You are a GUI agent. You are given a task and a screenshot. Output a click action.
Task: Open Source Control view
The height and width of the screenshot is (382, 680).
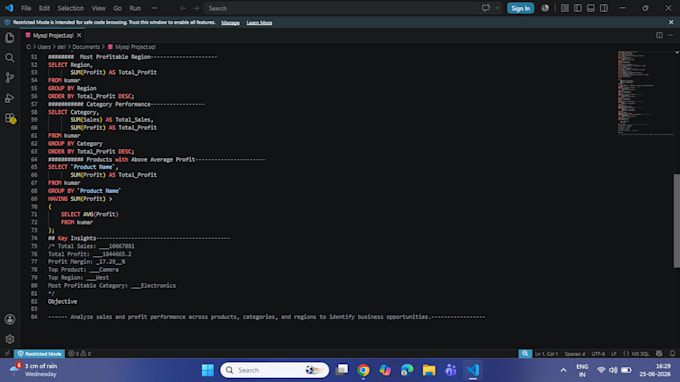click(x=10, y=78)
